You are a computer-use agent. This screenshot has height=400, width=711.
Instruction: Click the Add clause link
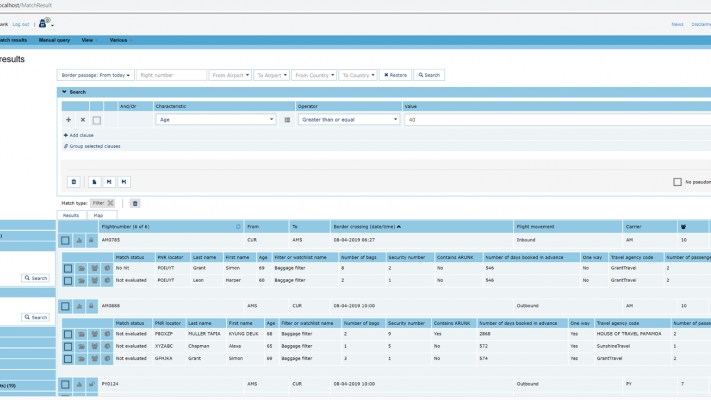coord(80,134)
